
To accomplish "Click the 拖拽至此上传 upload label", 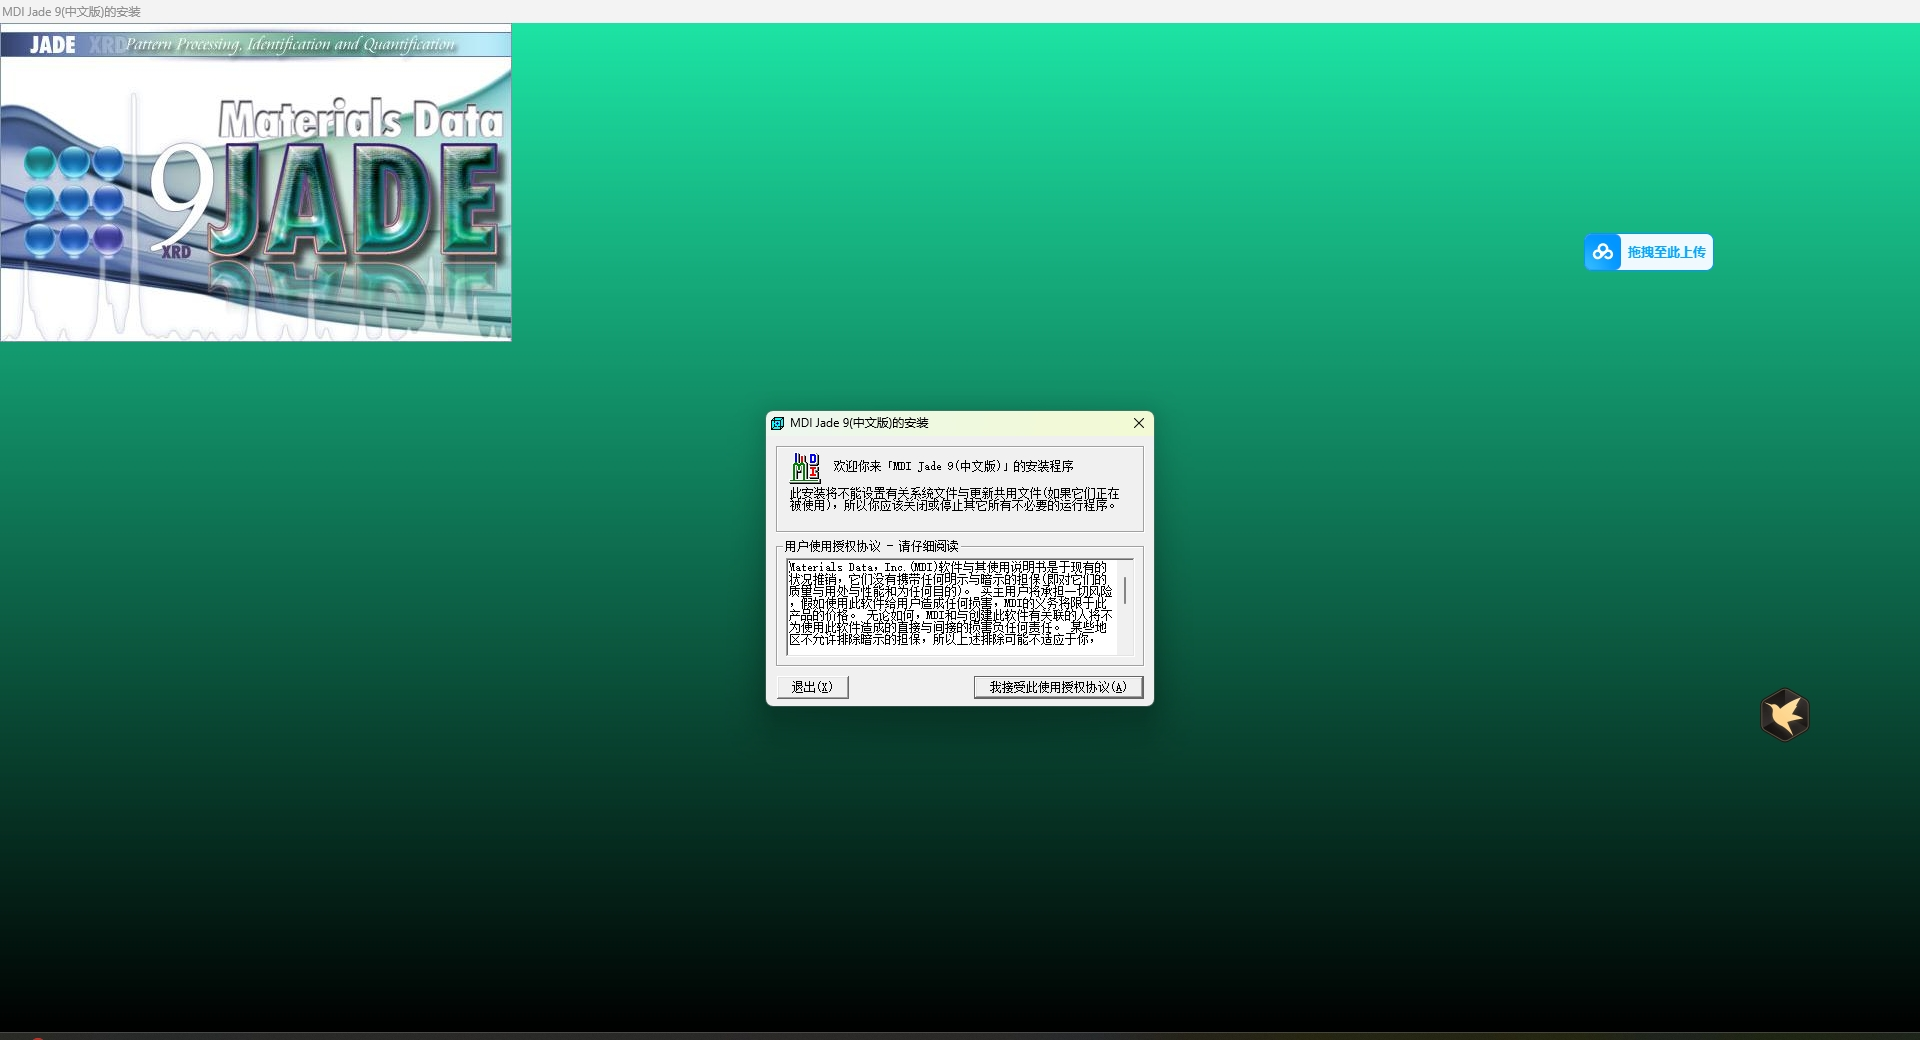I will (x=1666, y=252).
